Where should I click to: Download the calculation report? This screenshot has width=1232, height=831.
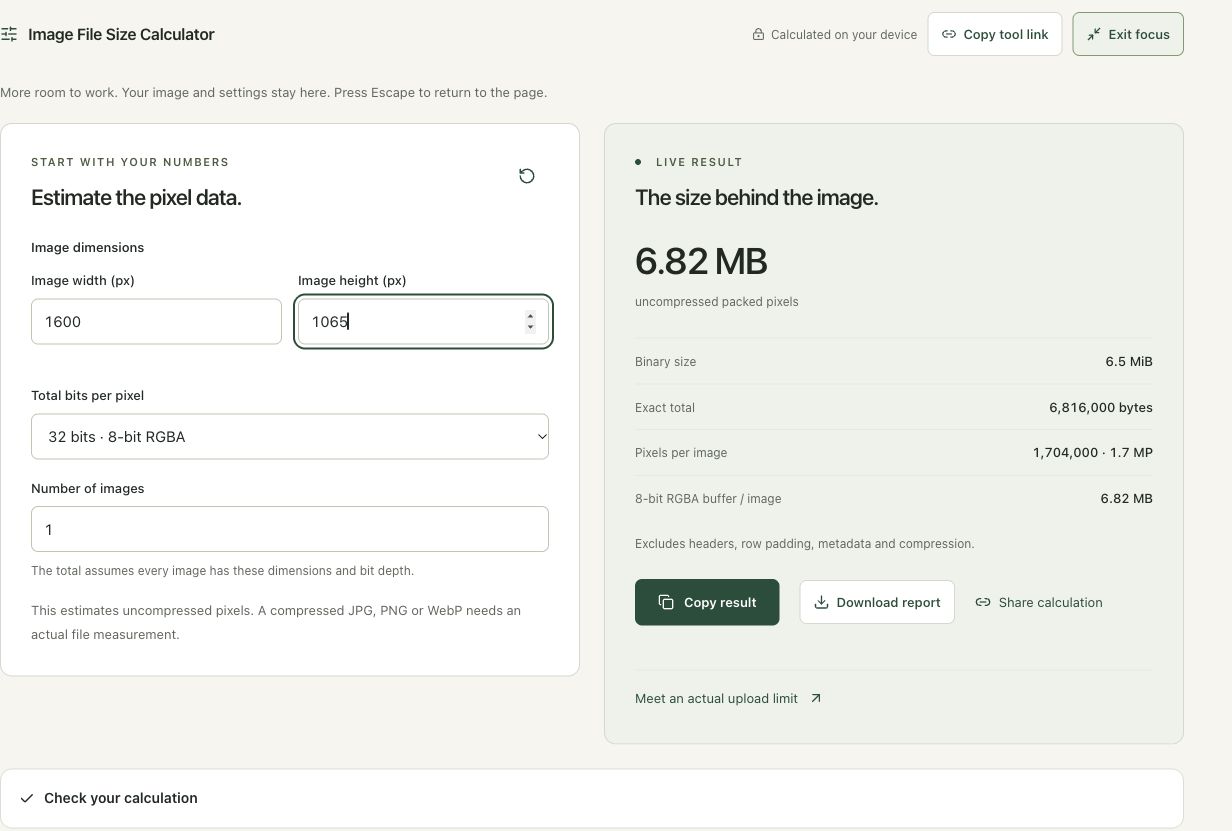(x=877, y=602)
